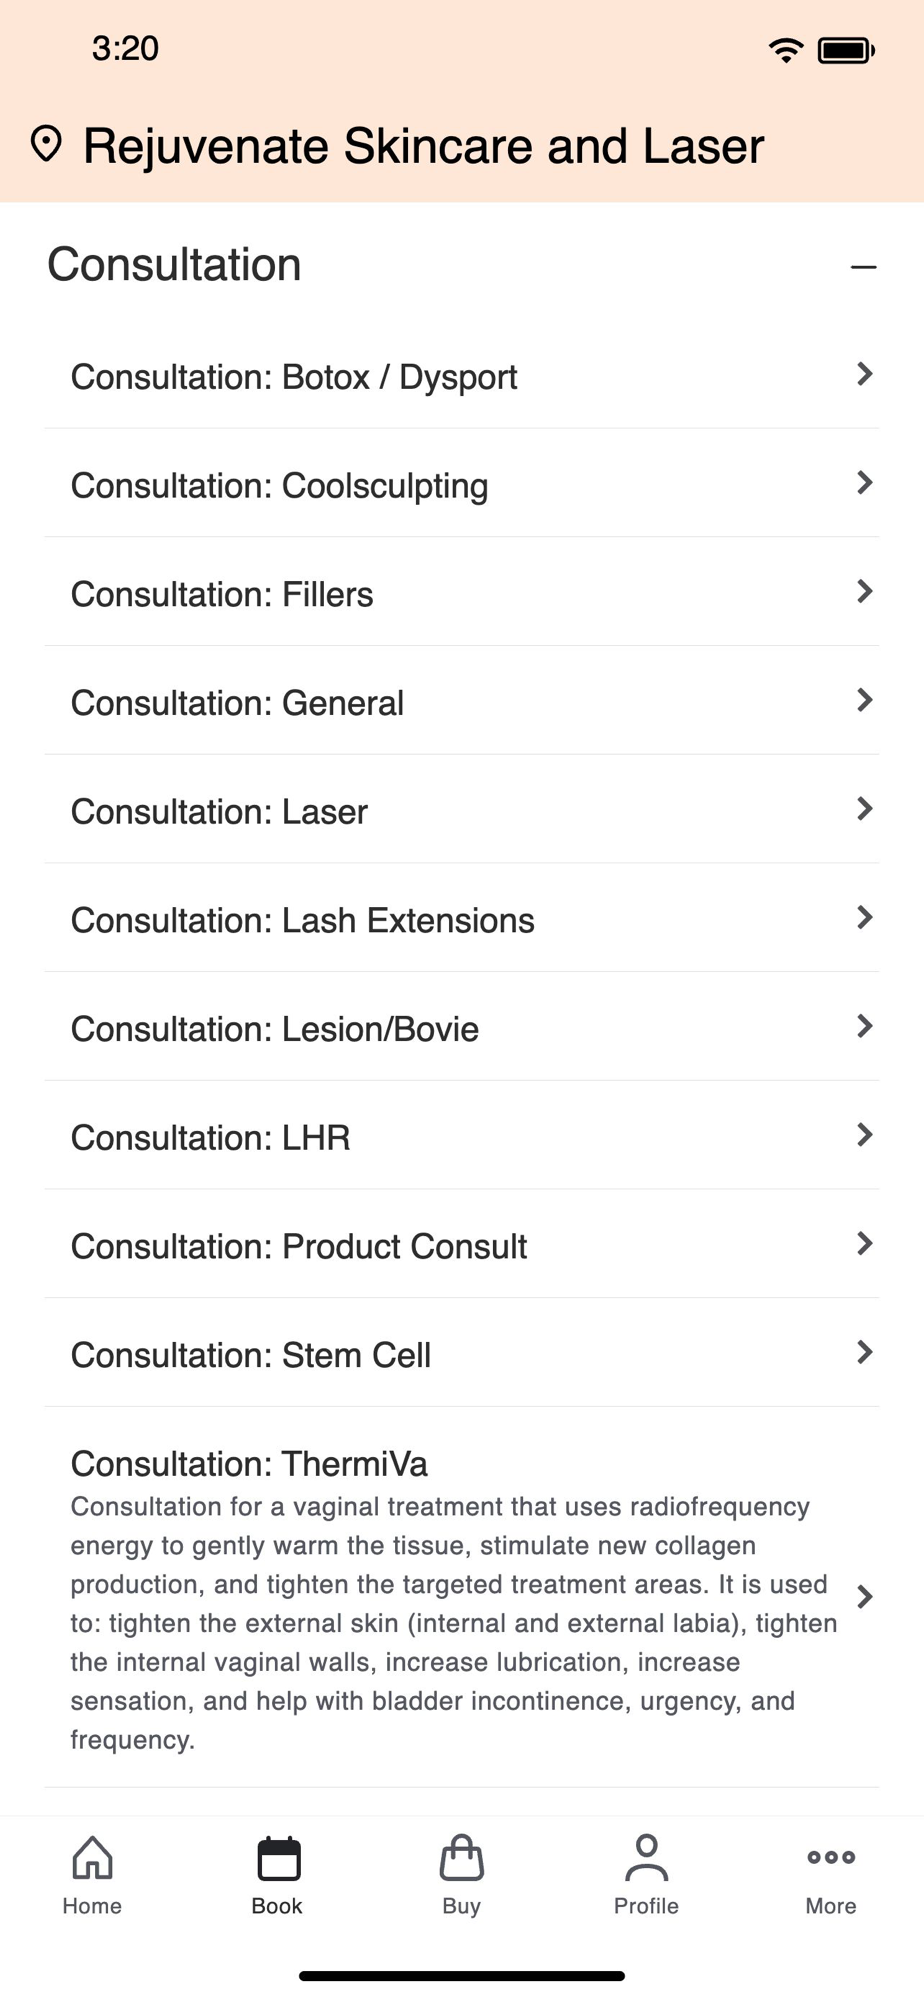This screenshot has width=924, height=2000.
Task: Tap Consultation: Lesion/Bovie row
Action: point(275,1029)
